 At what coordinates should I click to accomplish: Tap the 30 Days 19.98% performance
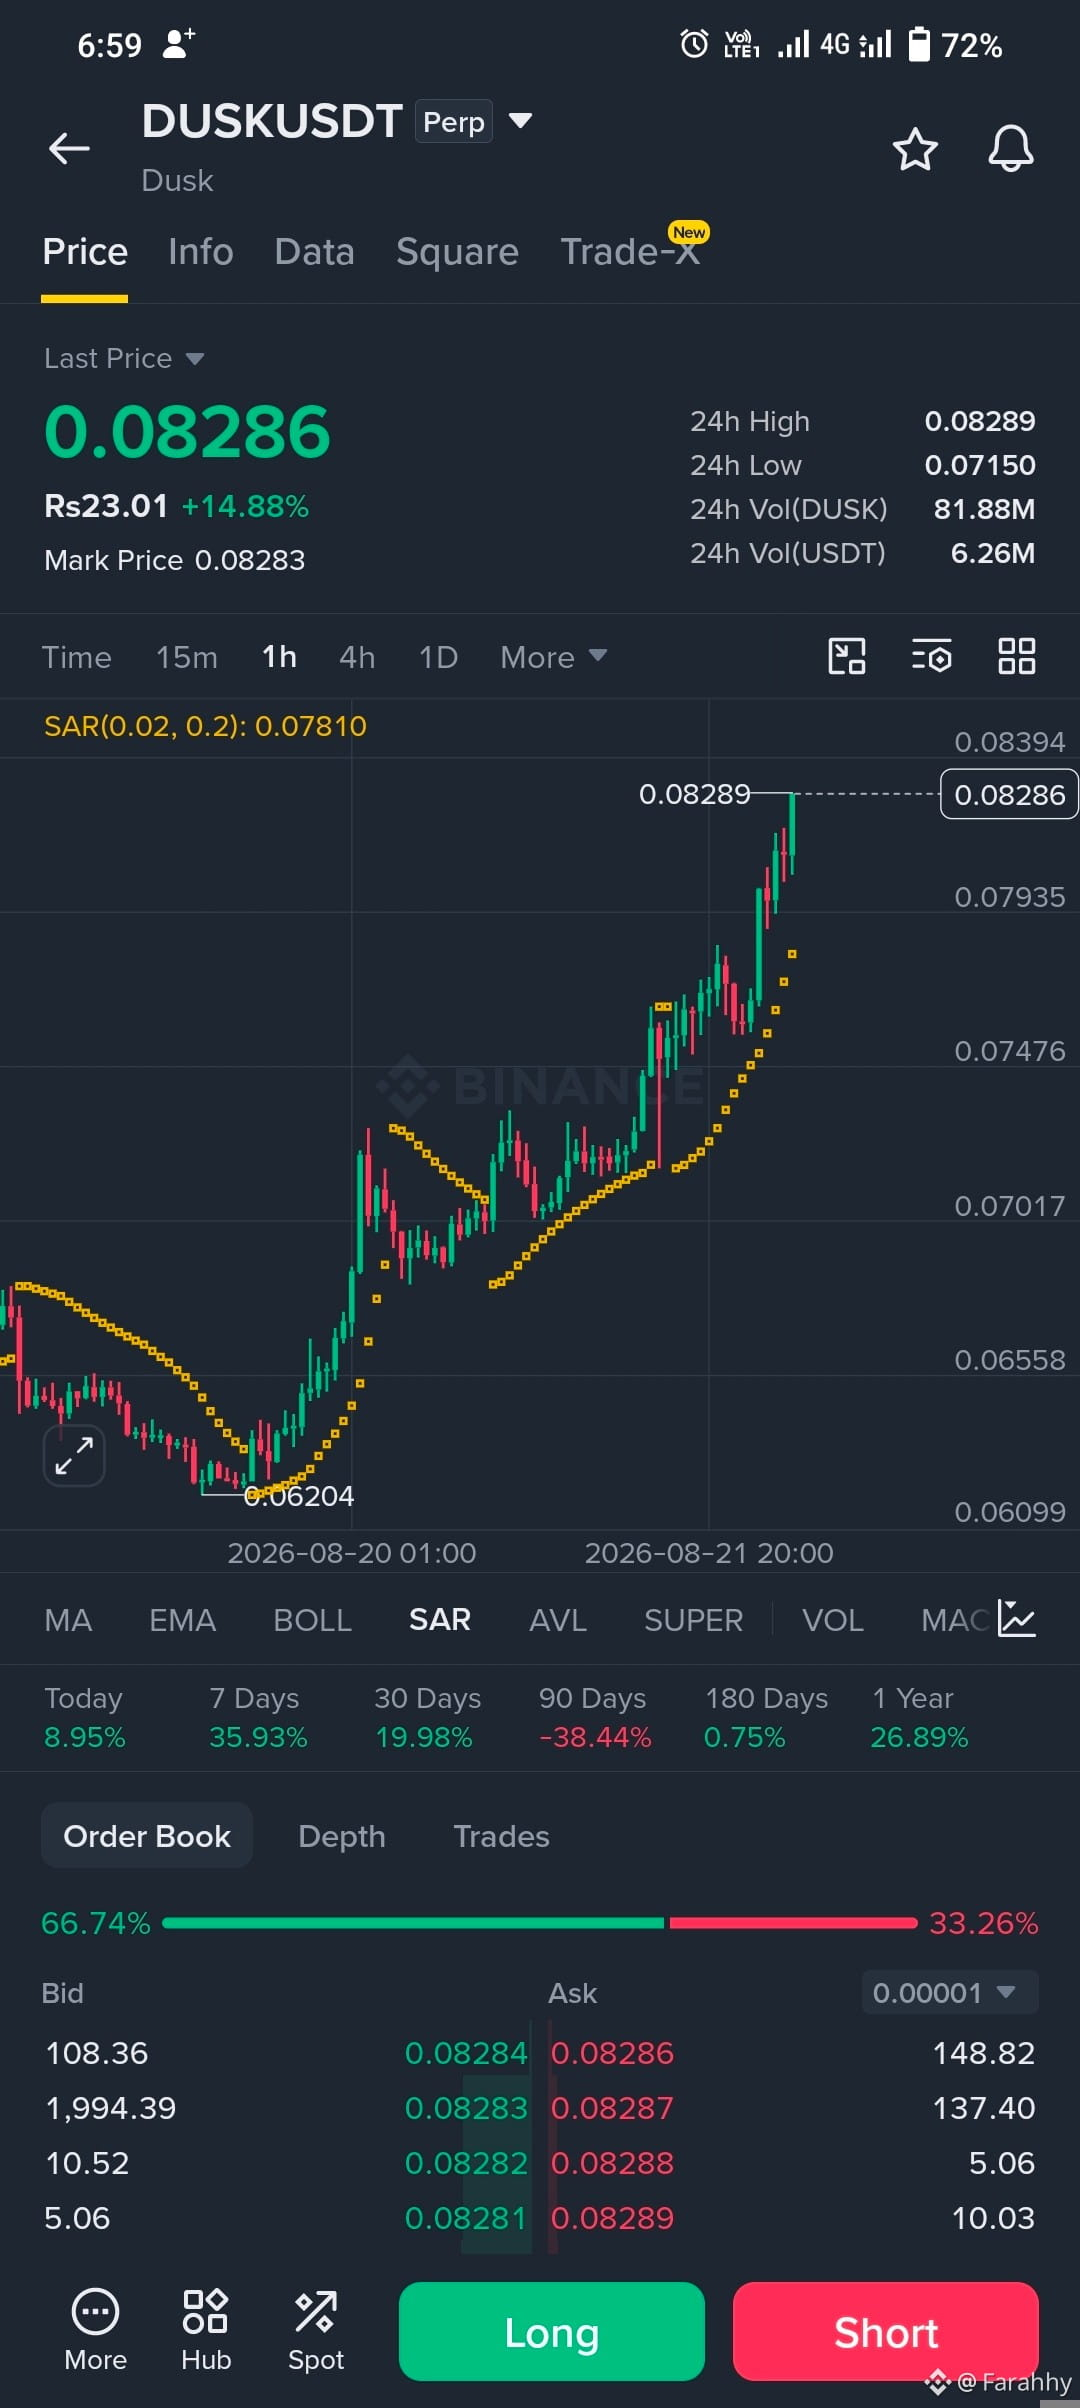tap(427, 1718)
